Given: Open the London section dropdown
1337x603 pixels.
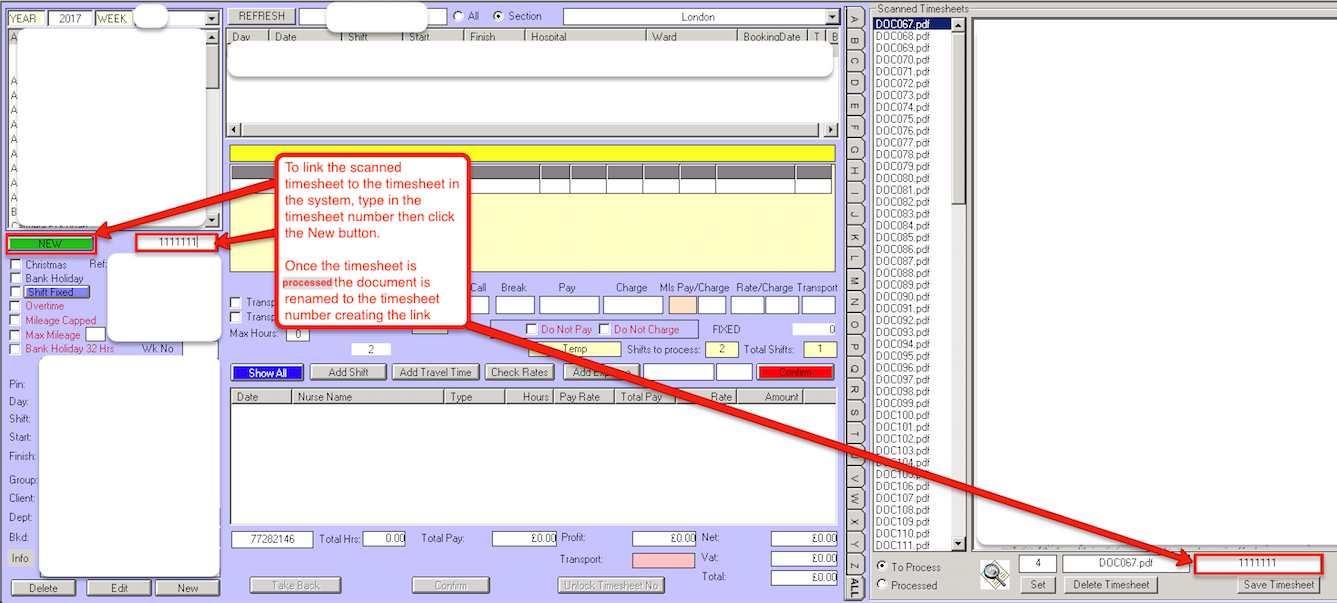Looking at the screenshot, I should [x=832, y=17].
